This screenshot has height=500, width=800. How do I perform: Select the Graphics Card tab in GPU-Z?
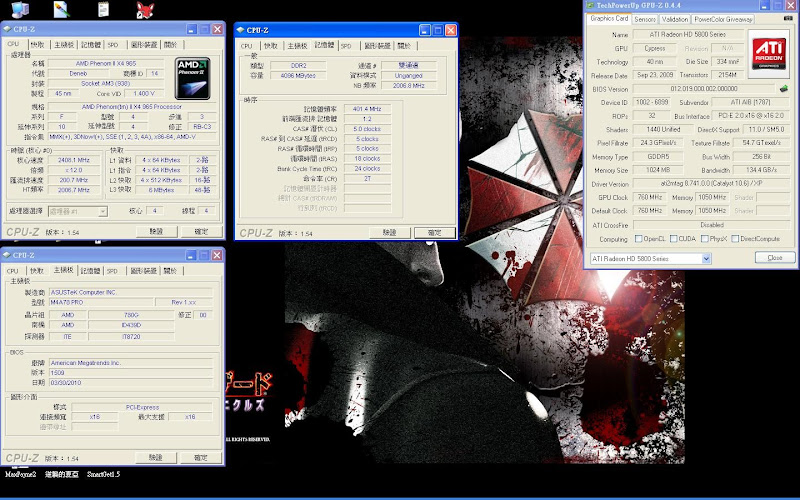pos(609,18)
